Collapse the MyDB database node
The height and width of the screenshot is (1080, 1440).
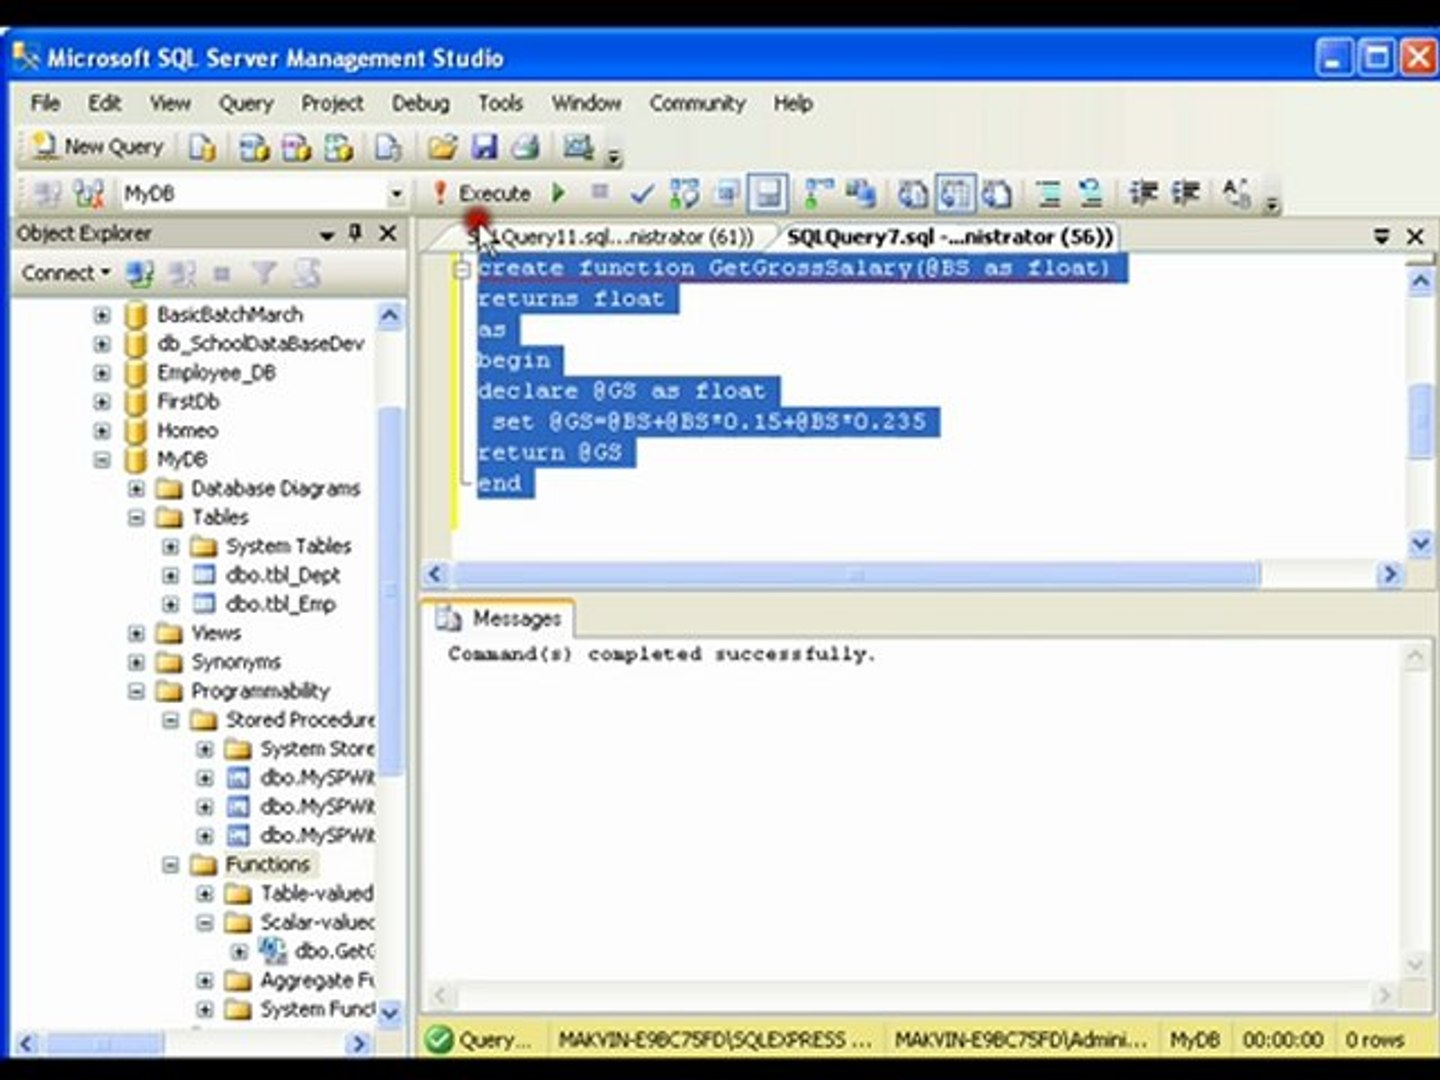click(102, 460)
